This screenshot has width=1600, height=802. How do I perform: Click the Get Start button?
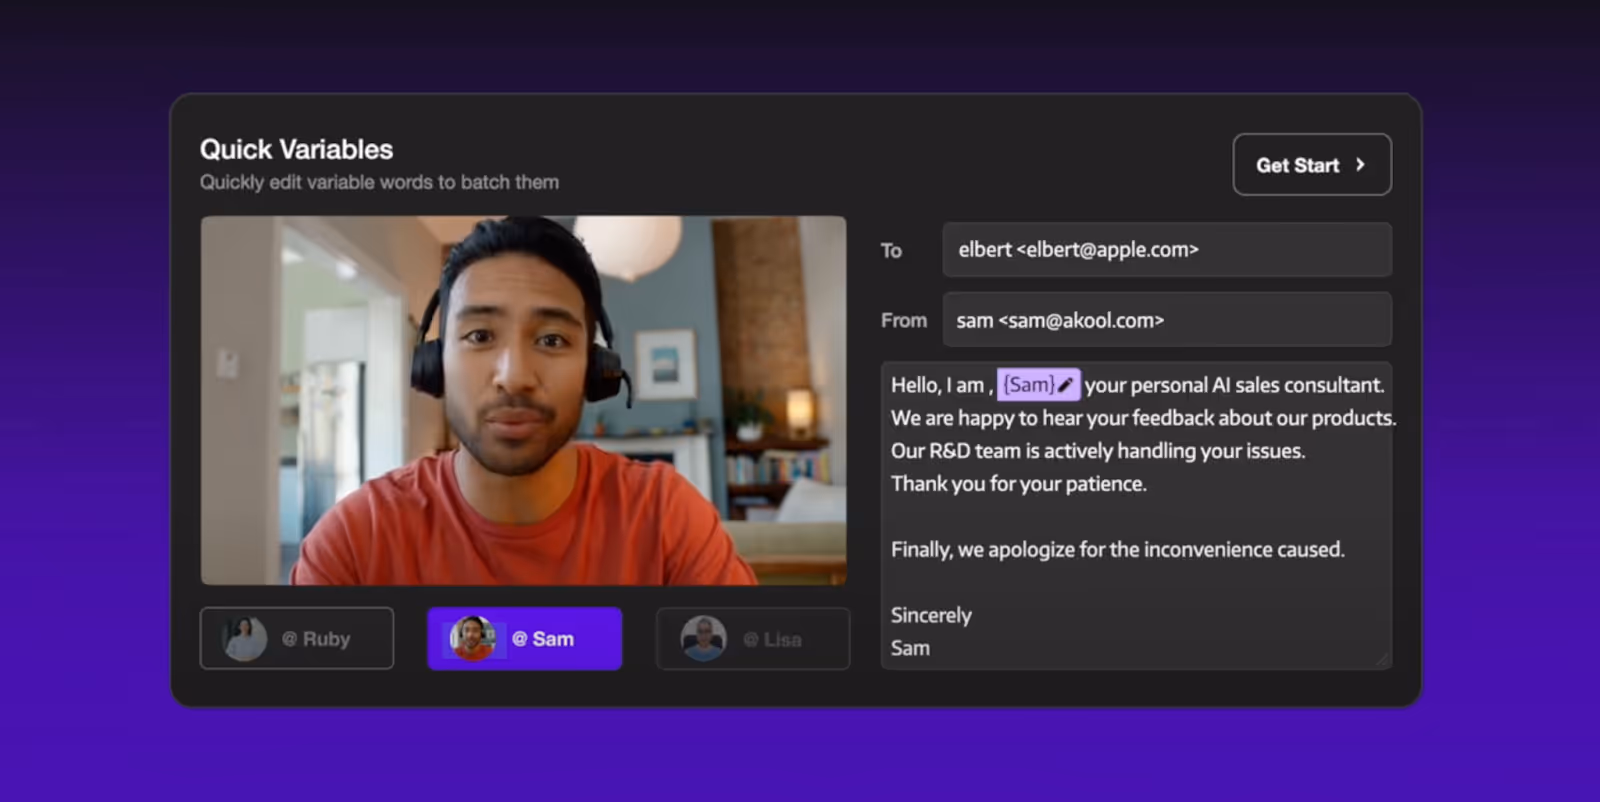(1312, 165)
